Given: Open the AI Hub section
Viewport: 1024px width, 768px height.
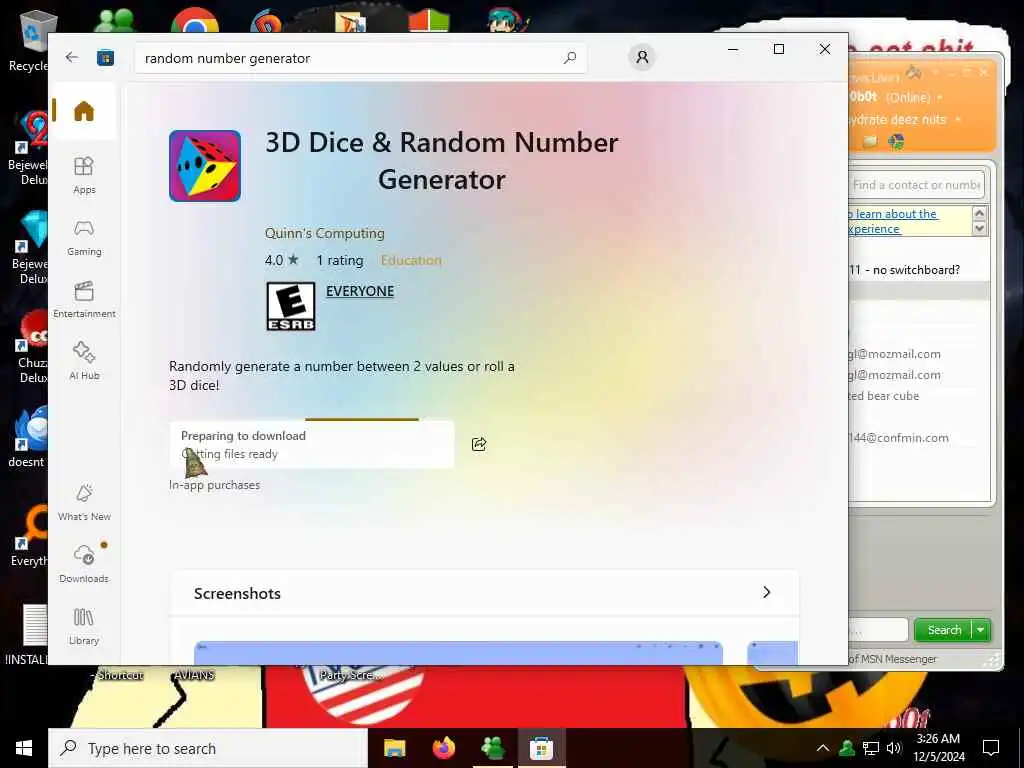Looking at the screenshot, I should (84, 360).
